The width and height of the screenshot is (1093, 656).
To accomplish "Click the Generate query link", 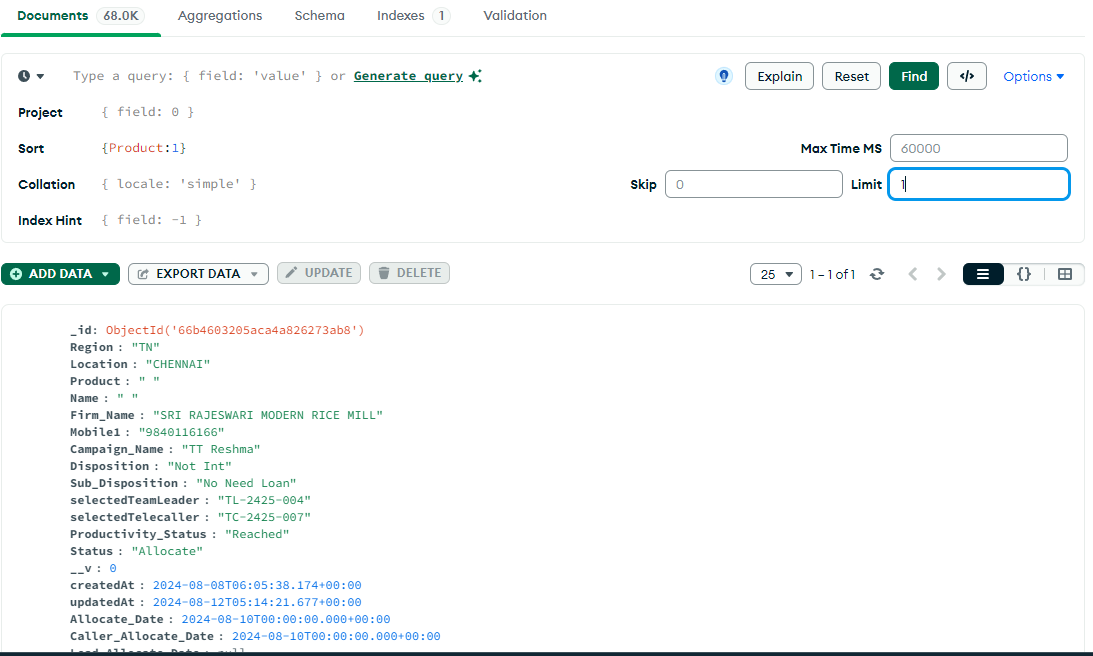I will [x=408, y=76].
